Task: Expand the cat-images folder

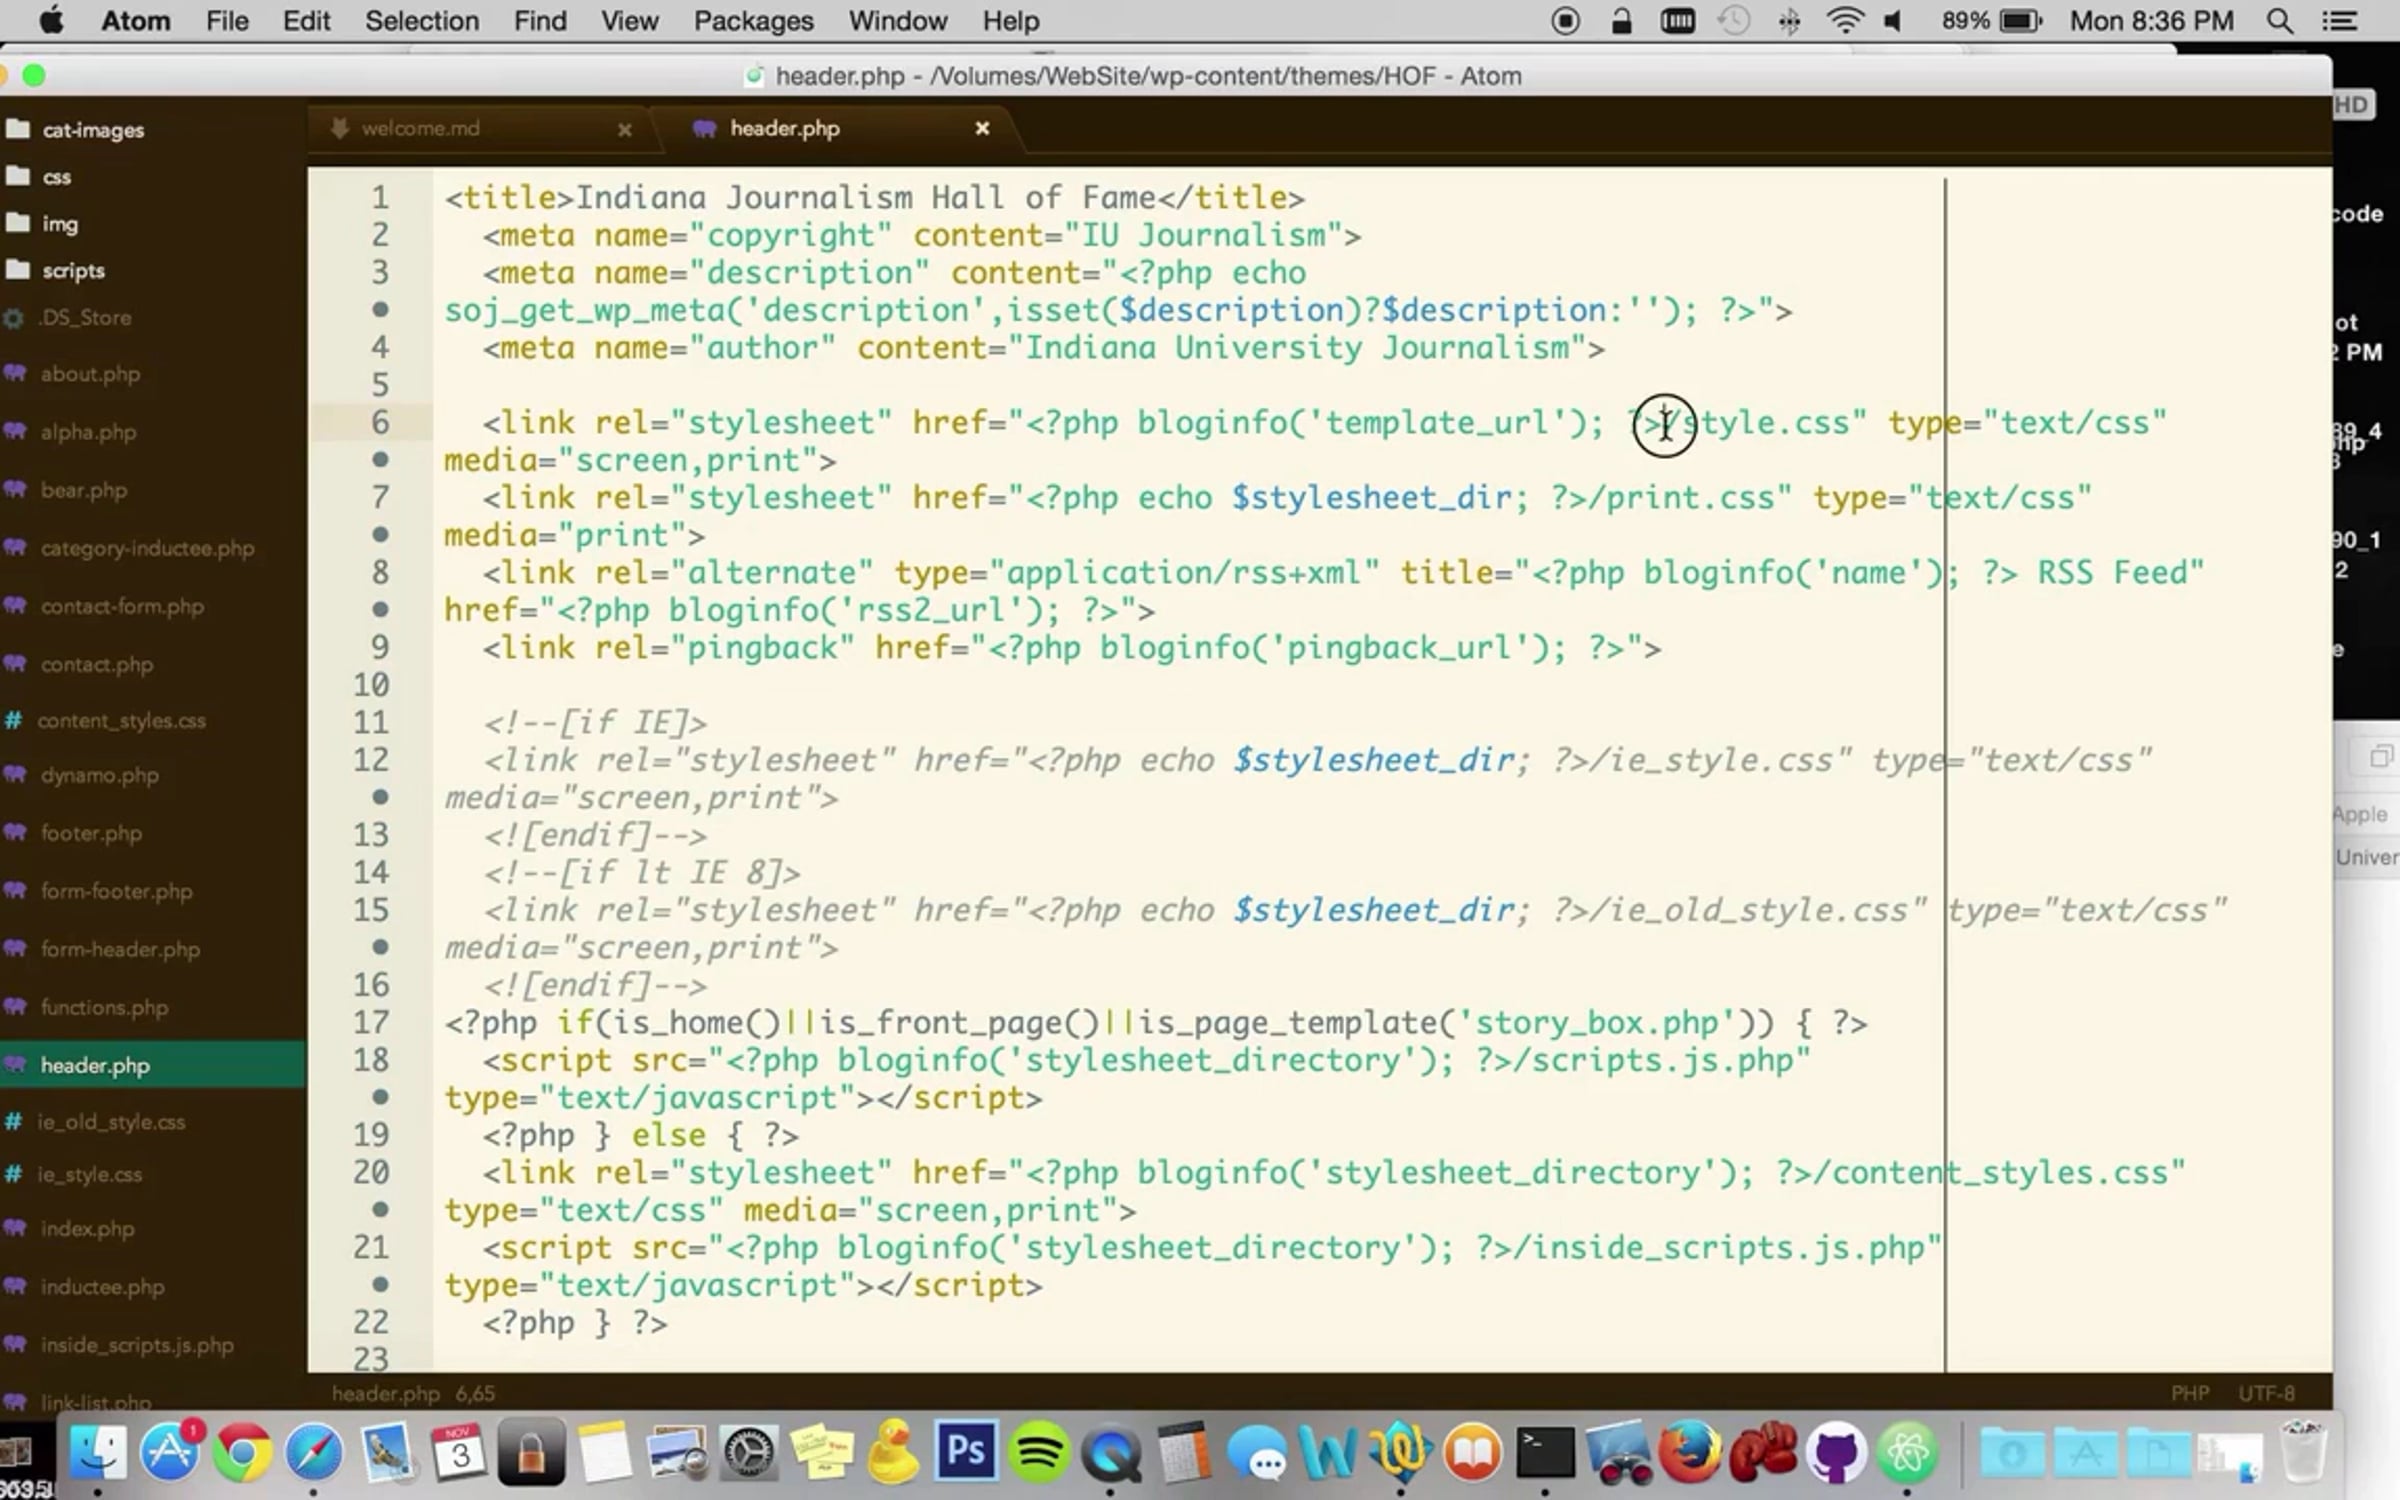Action: click(92, 130)
